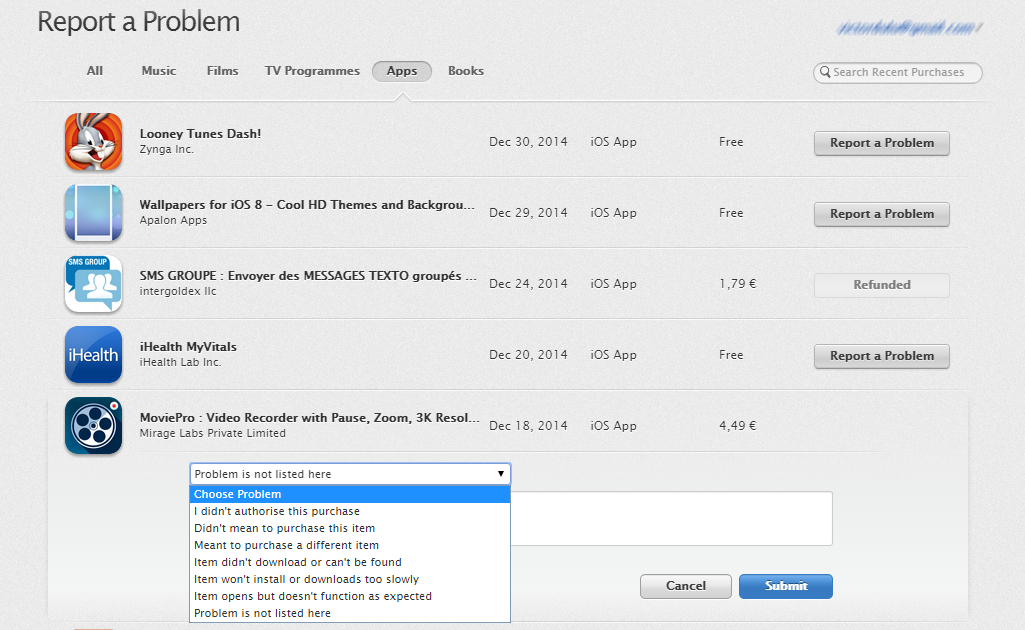Click 'iHealth MyVitals' title text

(x=188, y=347)
